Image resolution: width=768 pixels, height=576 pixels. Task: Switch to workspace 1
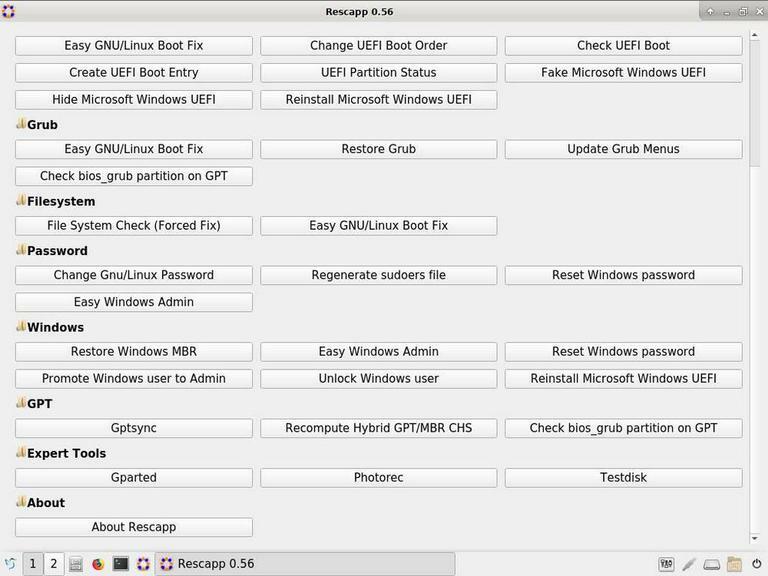coord(33,564)
